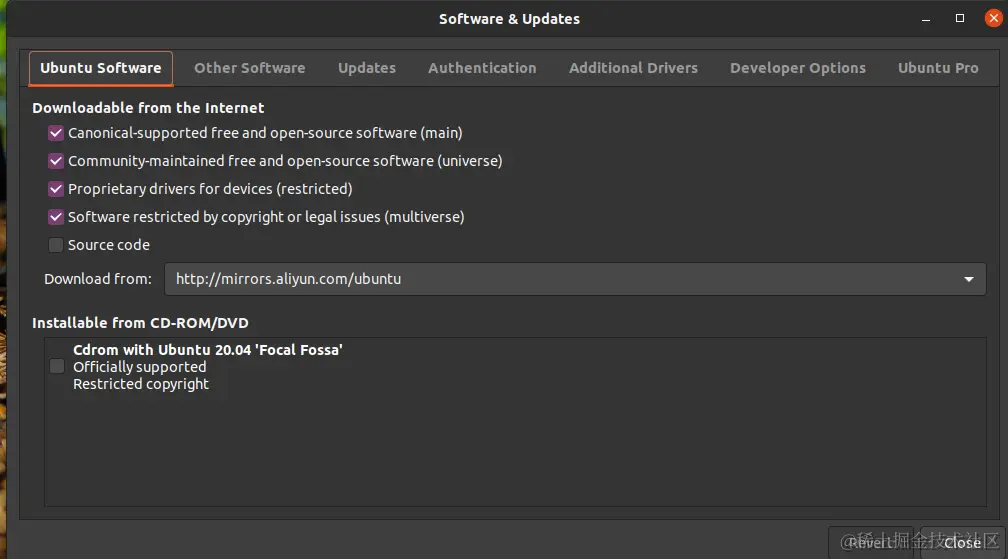Image resolution: width=1008 pixels, height=559 pixels.
Task: Enable the Source code checkbox
Action: 56,245
